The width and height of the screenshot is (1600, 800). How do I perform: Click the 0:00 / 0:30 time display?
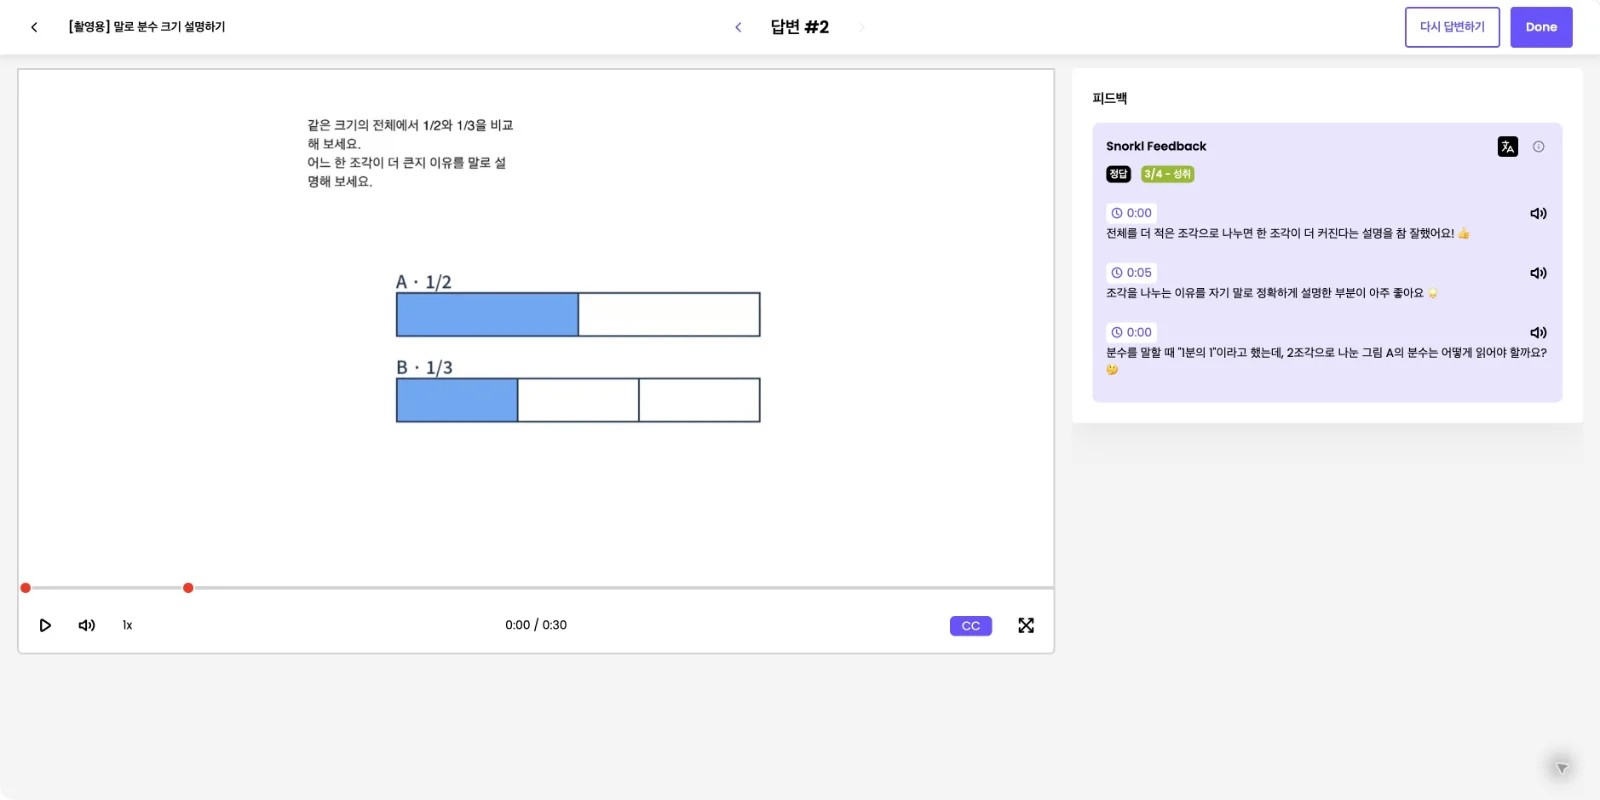[536, 625]
